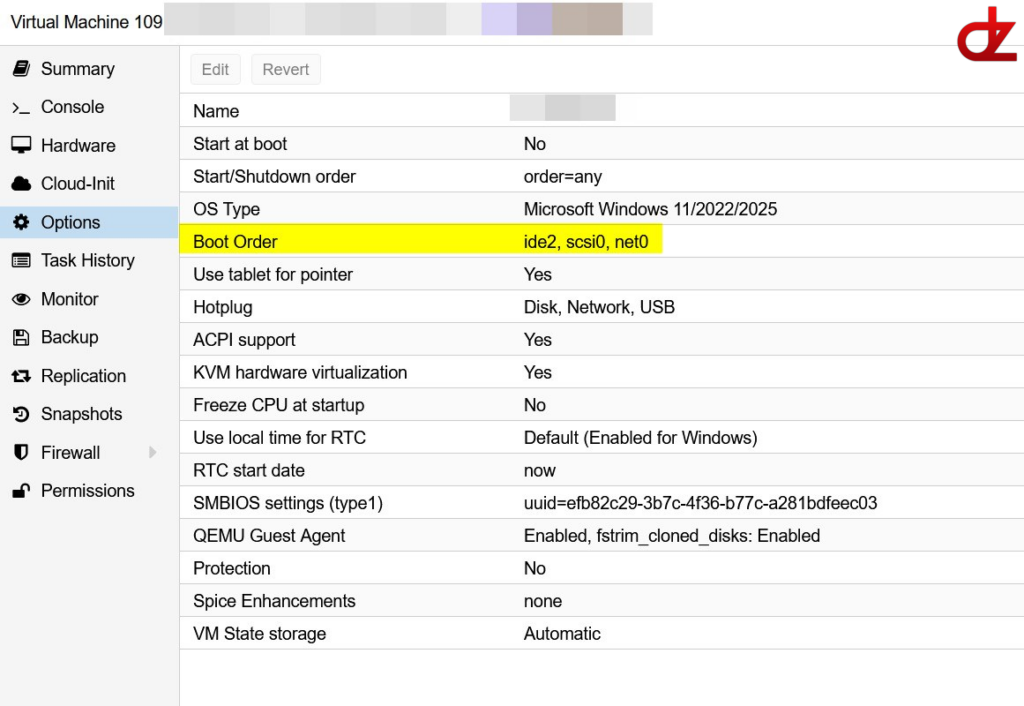Select the Start at boot row
This screenshot has width=1024, height=706.
tap(420, 144)
